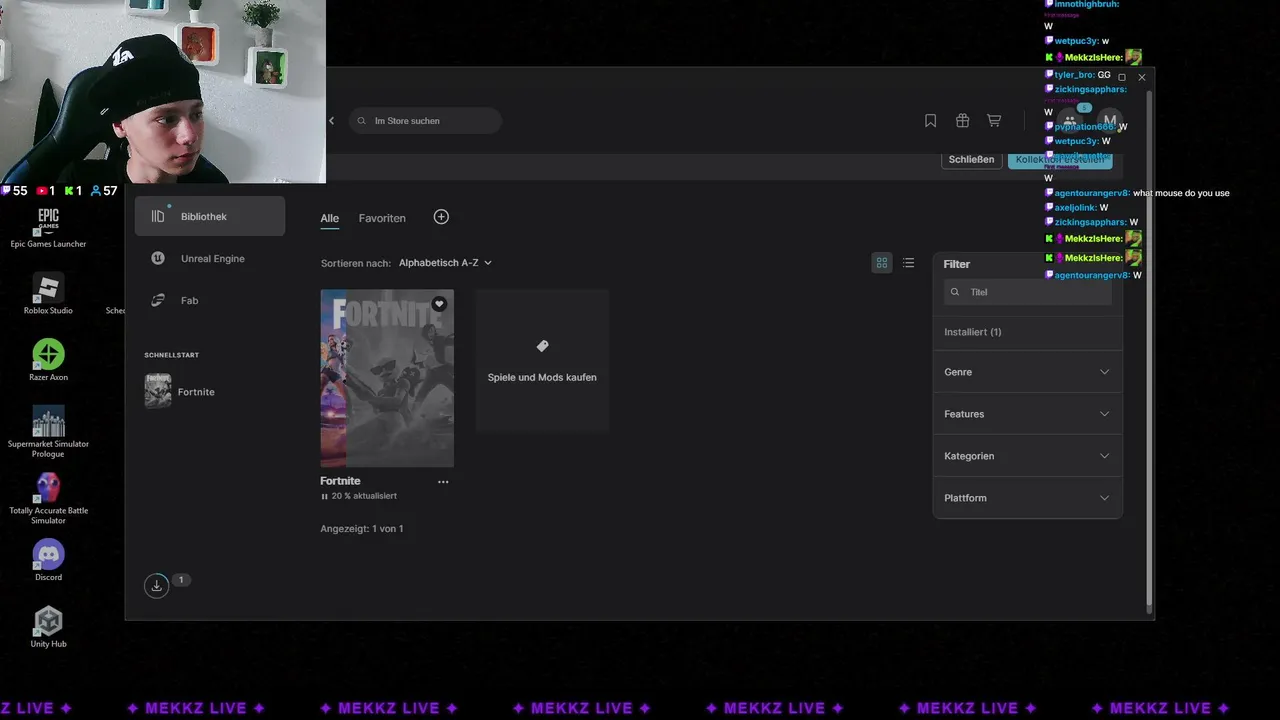Click the gift icon in the header
This screenshot has height=720, width=1280.
point(962,121)
